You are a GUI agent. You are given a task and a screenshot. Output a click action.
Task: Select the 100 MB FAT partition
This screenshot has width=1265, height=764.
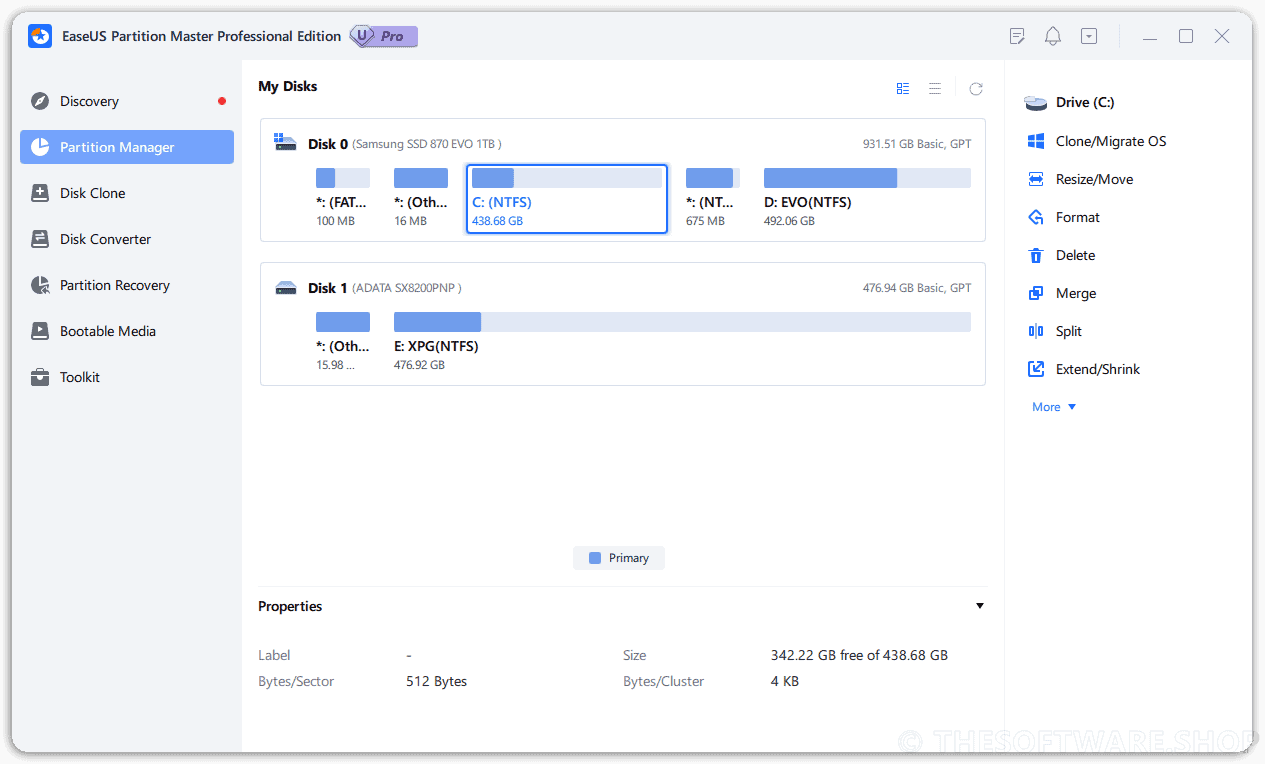click(x=343, y=198)
